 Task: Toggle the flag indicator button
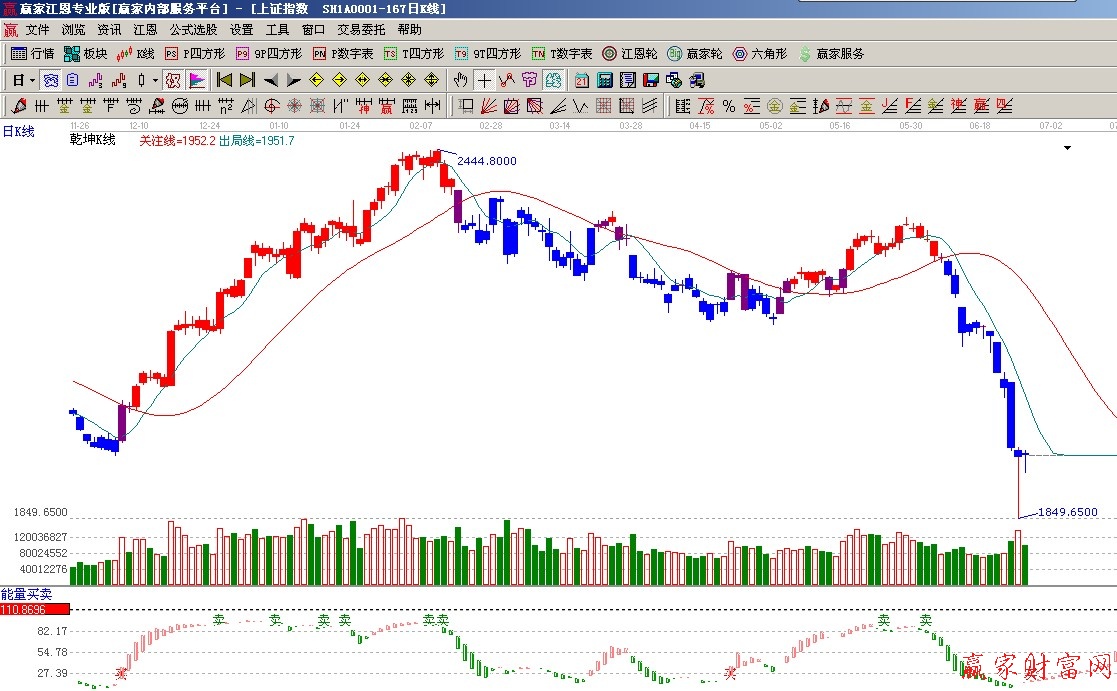[197, 80]
